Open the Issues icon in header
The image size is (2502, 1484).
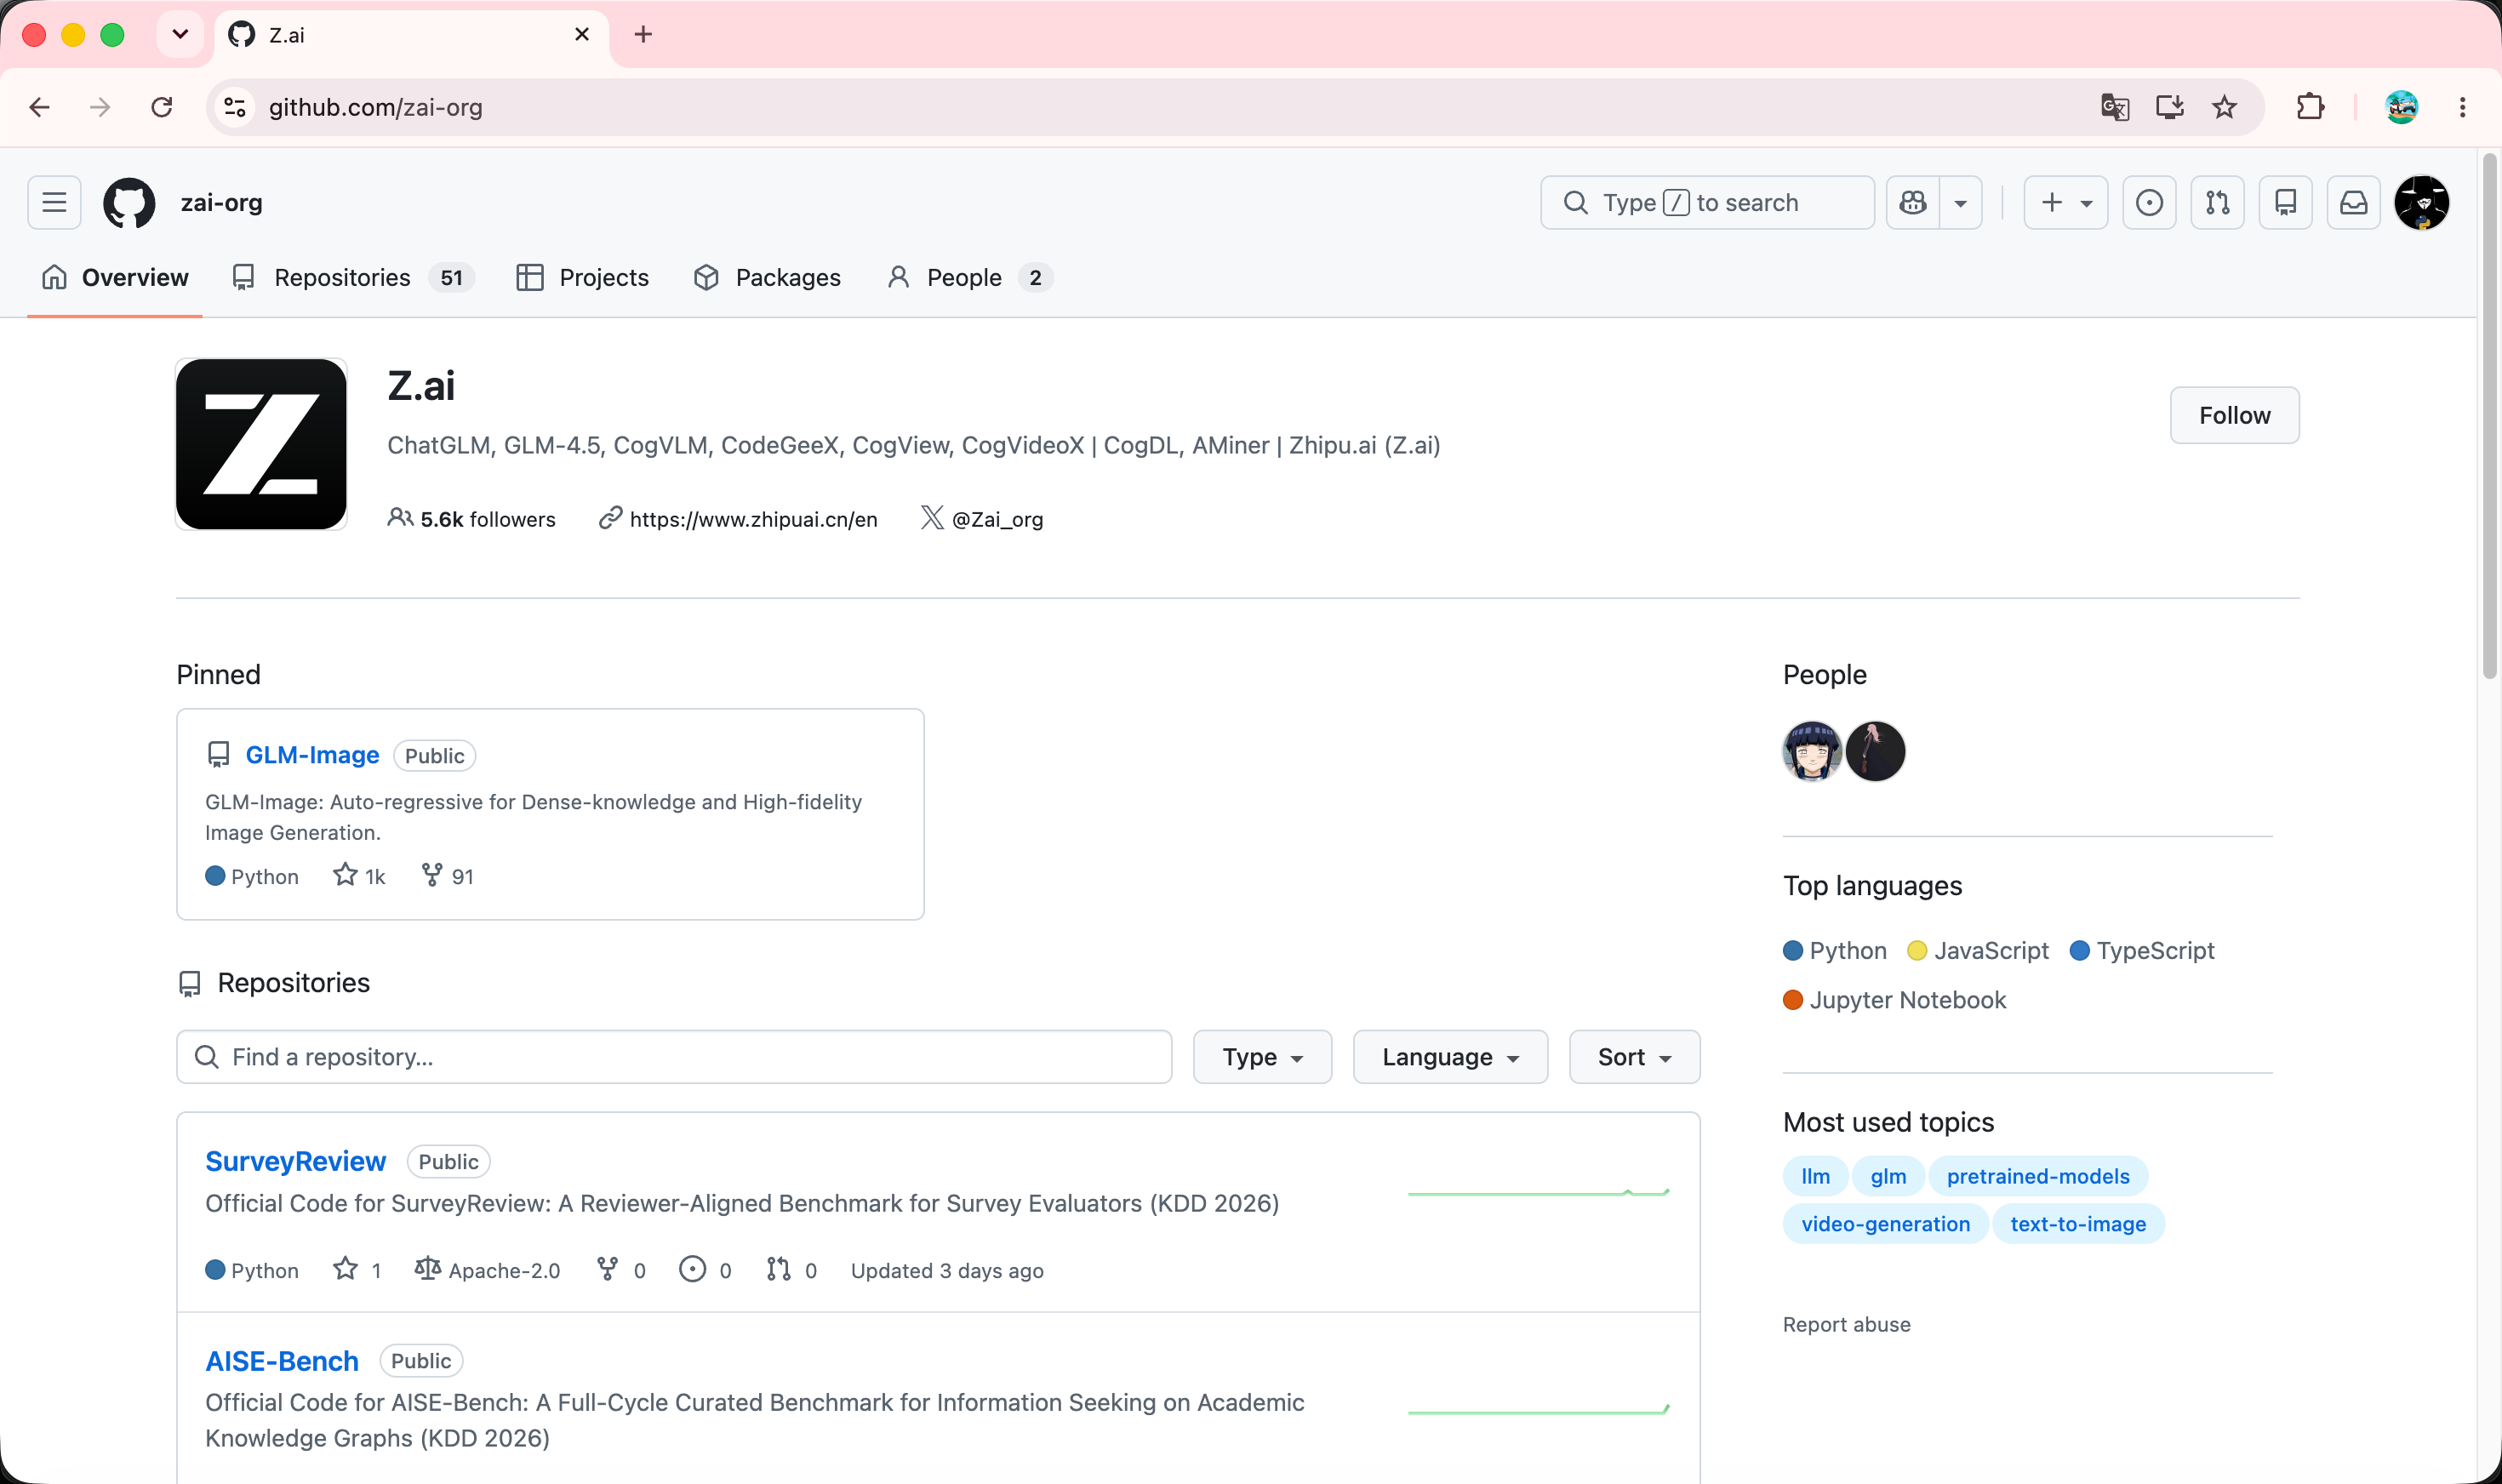[x=2149, y=203]
